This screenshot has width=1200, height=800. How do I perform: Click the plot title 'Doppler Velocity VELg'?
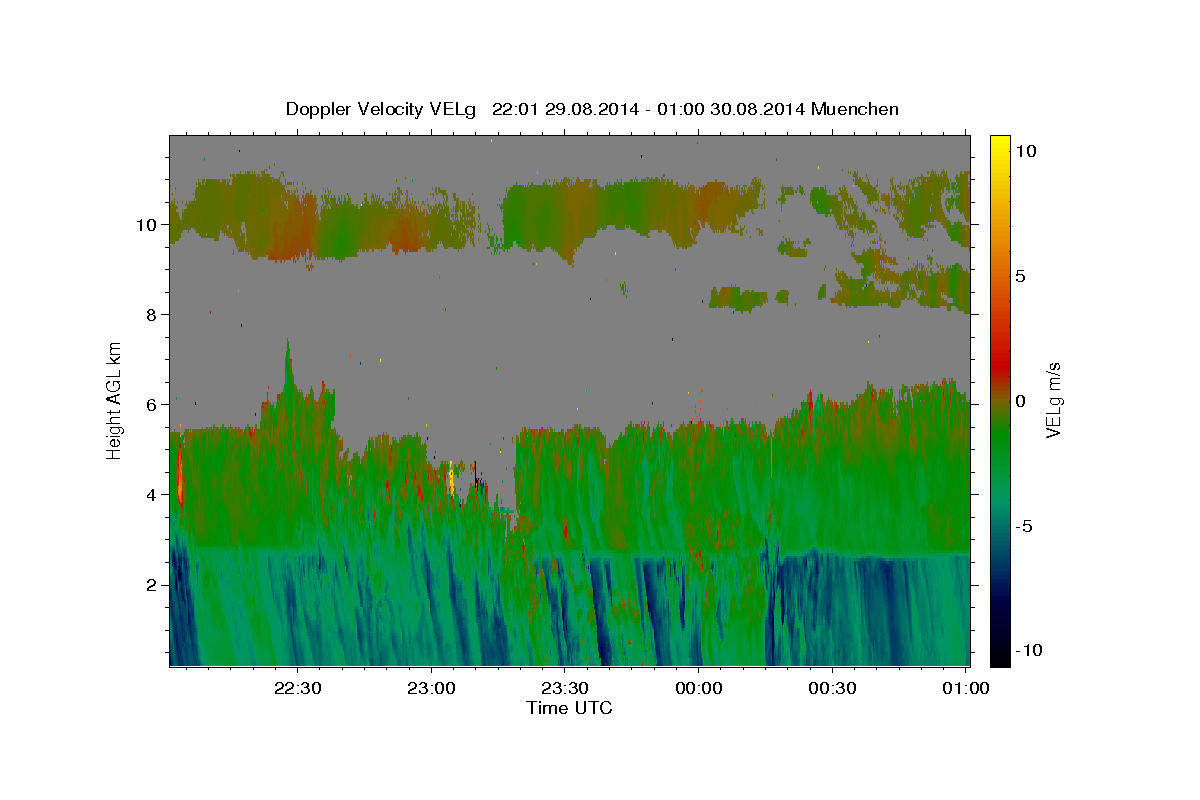click(382, 109)
